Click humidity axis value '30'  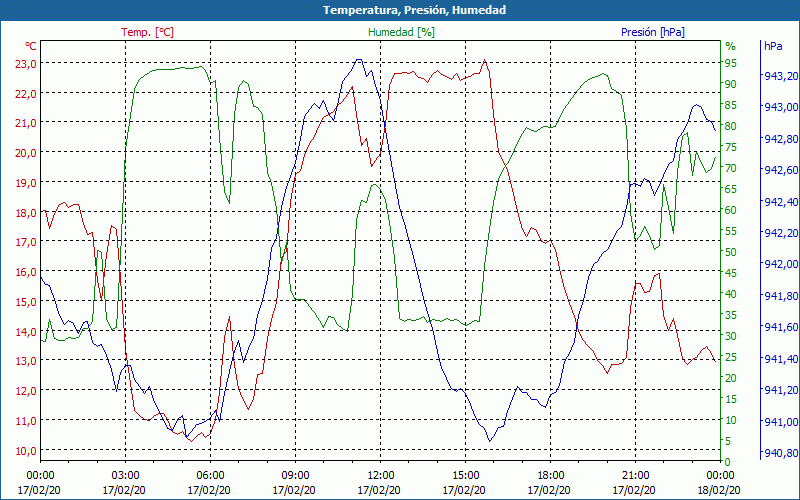pyautogui.click(x=731, y=336)
